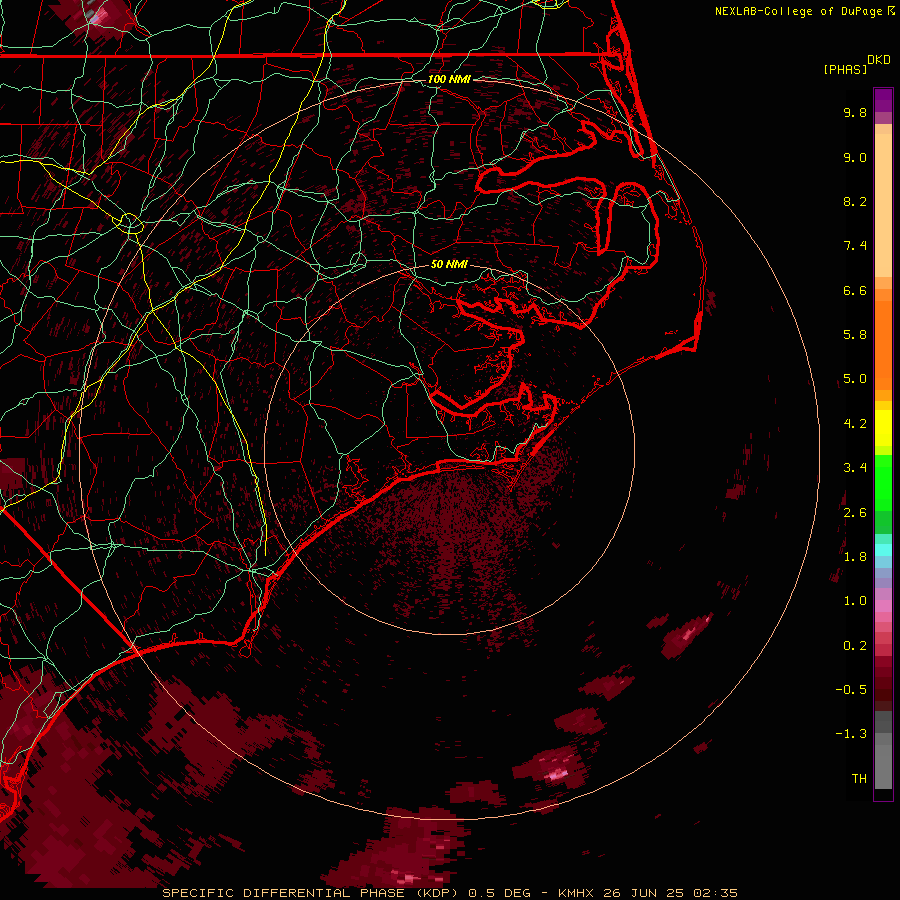Screen dimensions: 900x900
Task: Click the 7.4 value on the color scale
Action: pyautogui.click(x=855, y=246)
